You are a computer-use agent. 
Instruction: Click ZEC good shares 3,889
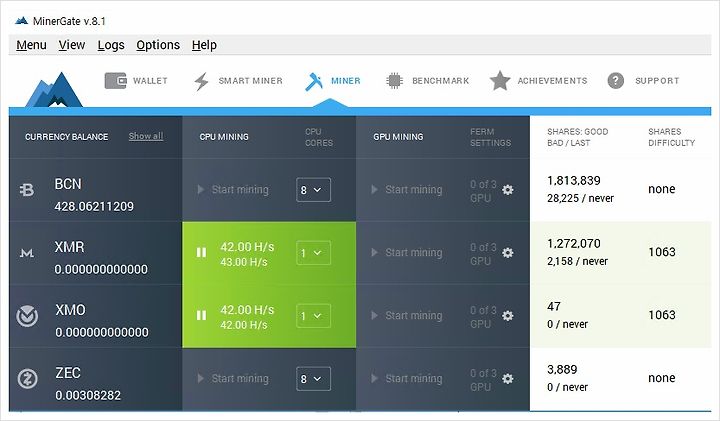(x=562, y=369)
